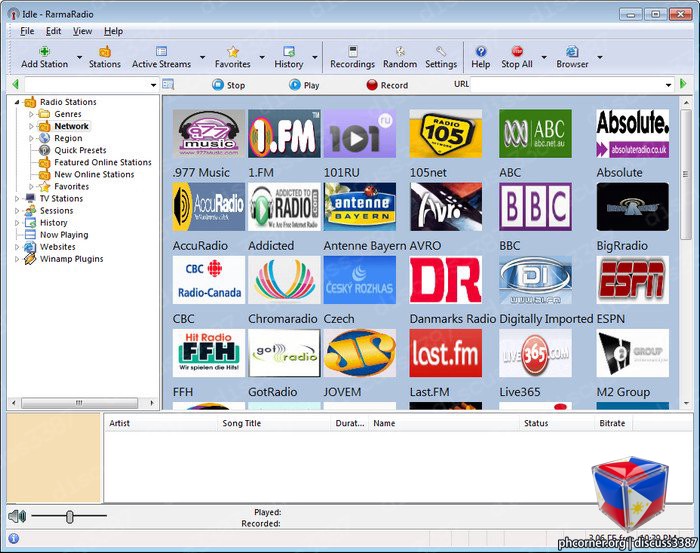Open the Live365 network thumbnail

[535, 353]
